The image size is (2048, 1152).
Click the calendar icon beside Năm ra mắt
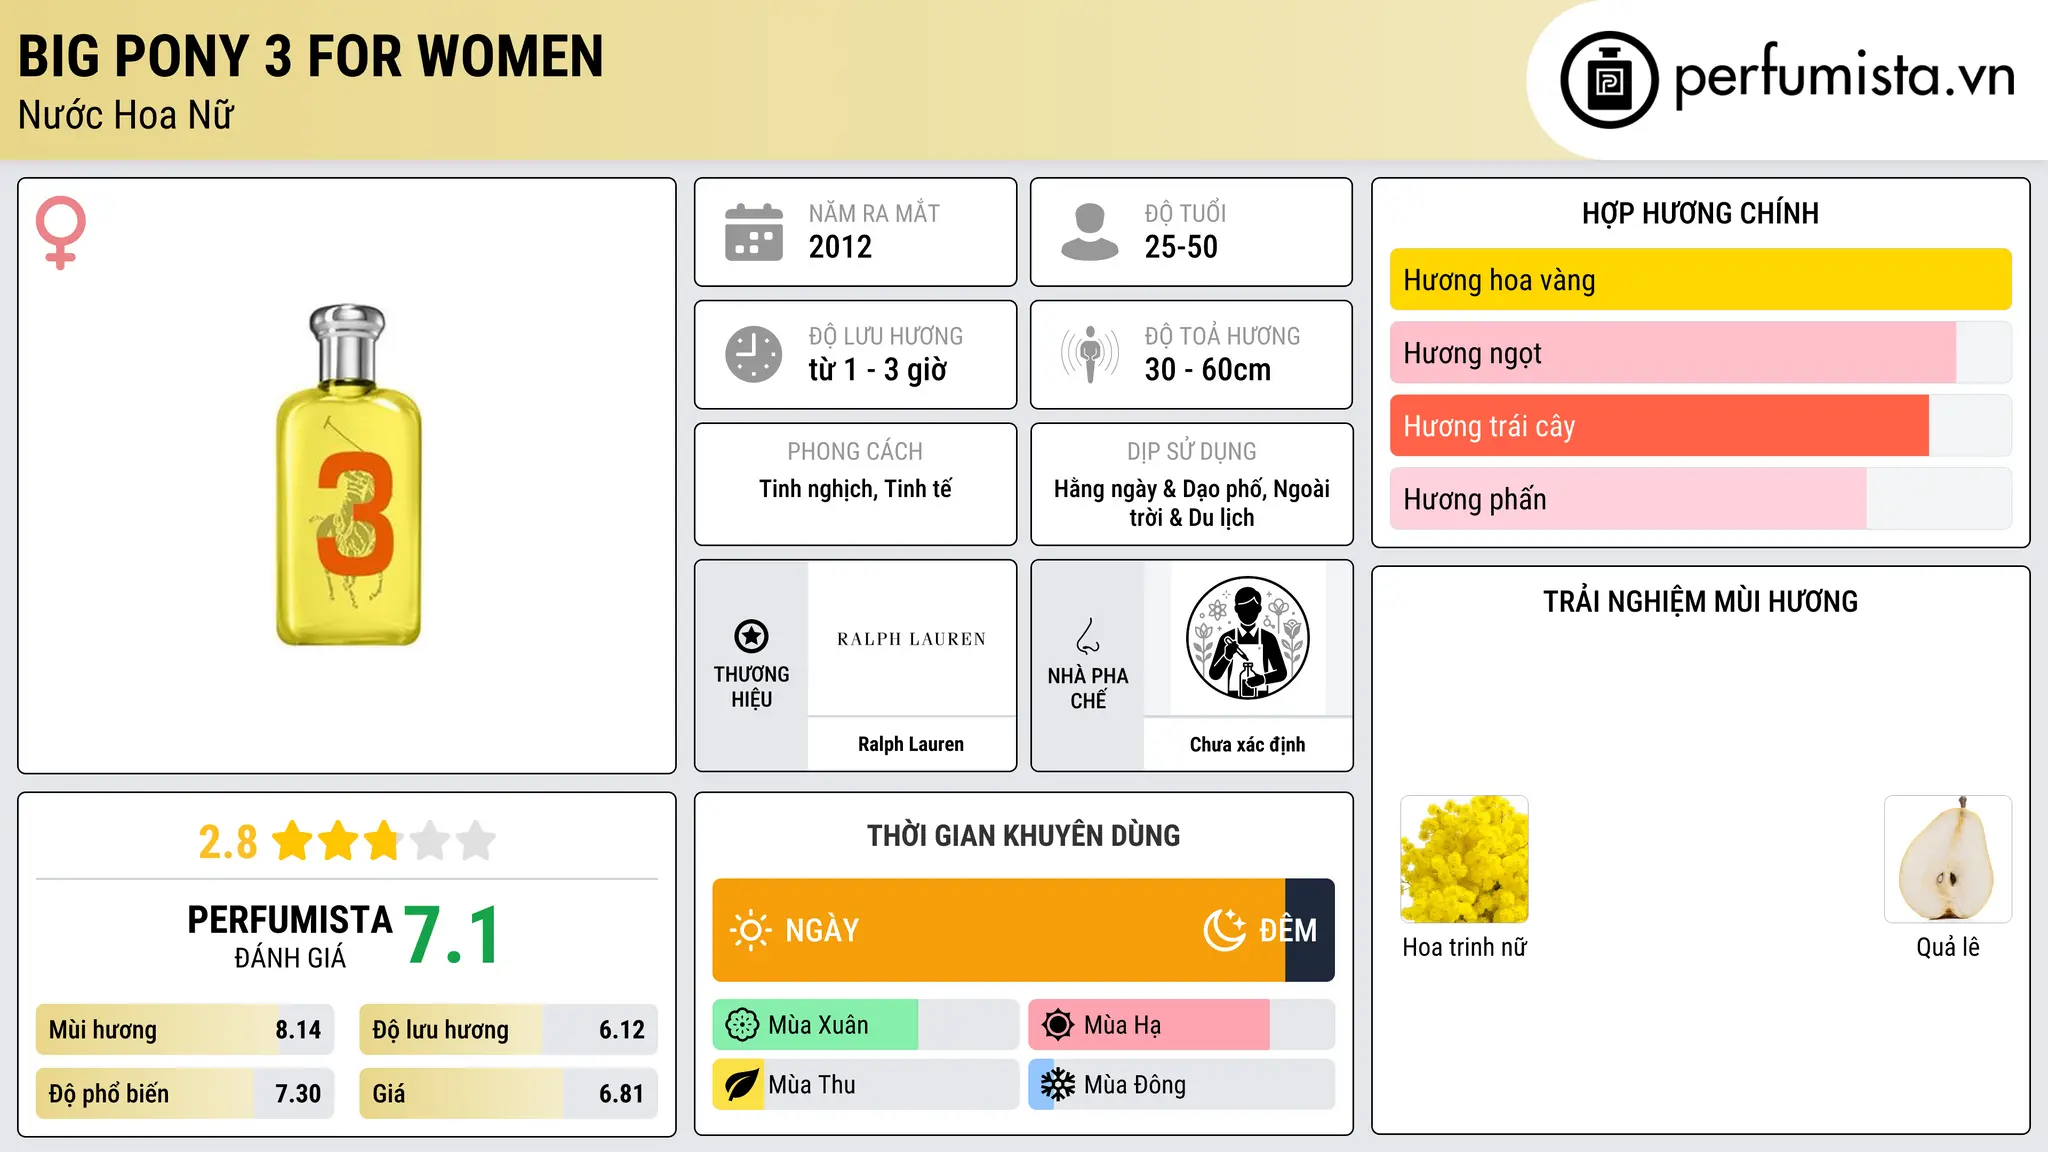pos(754,232)
